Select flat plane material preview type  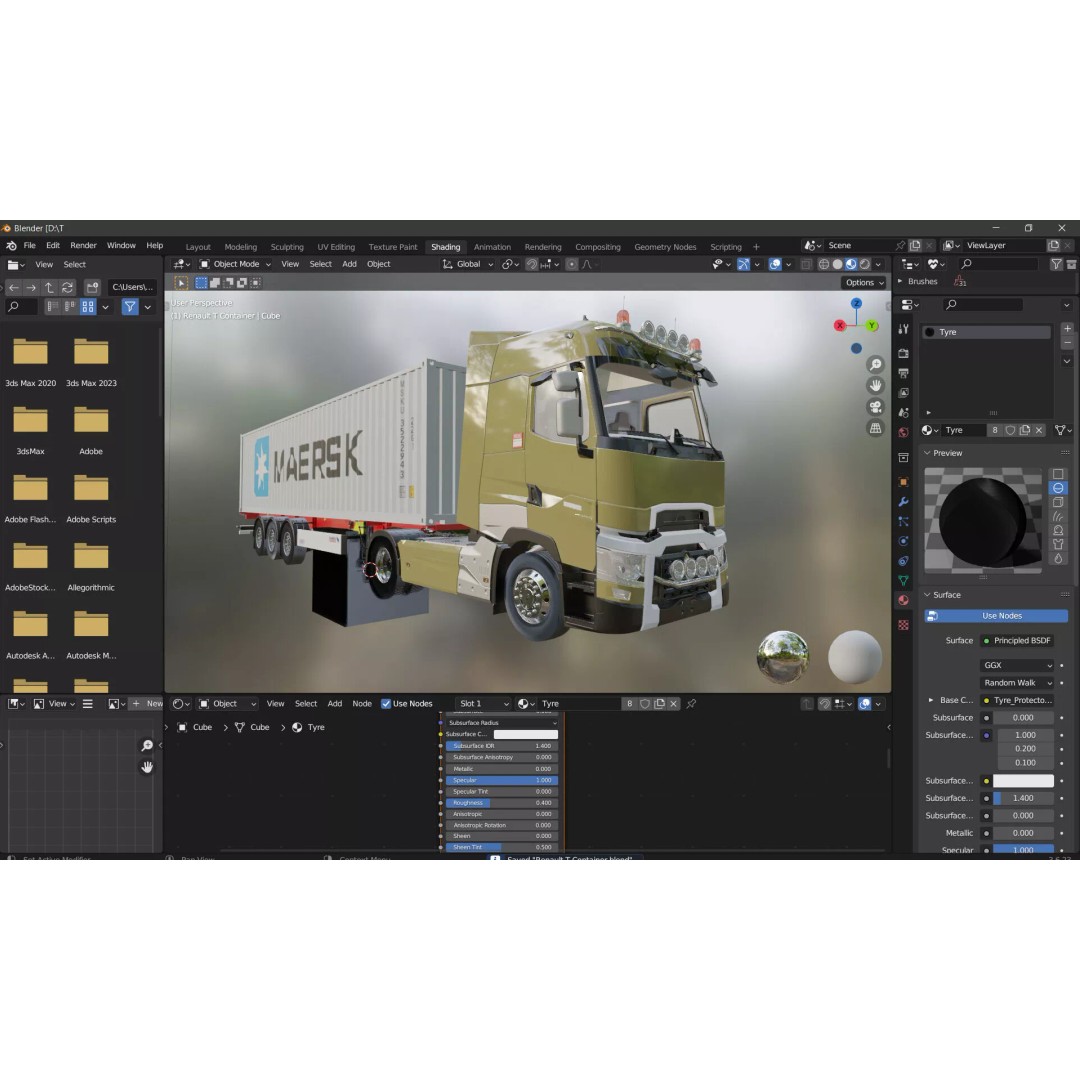[1059, 474]
